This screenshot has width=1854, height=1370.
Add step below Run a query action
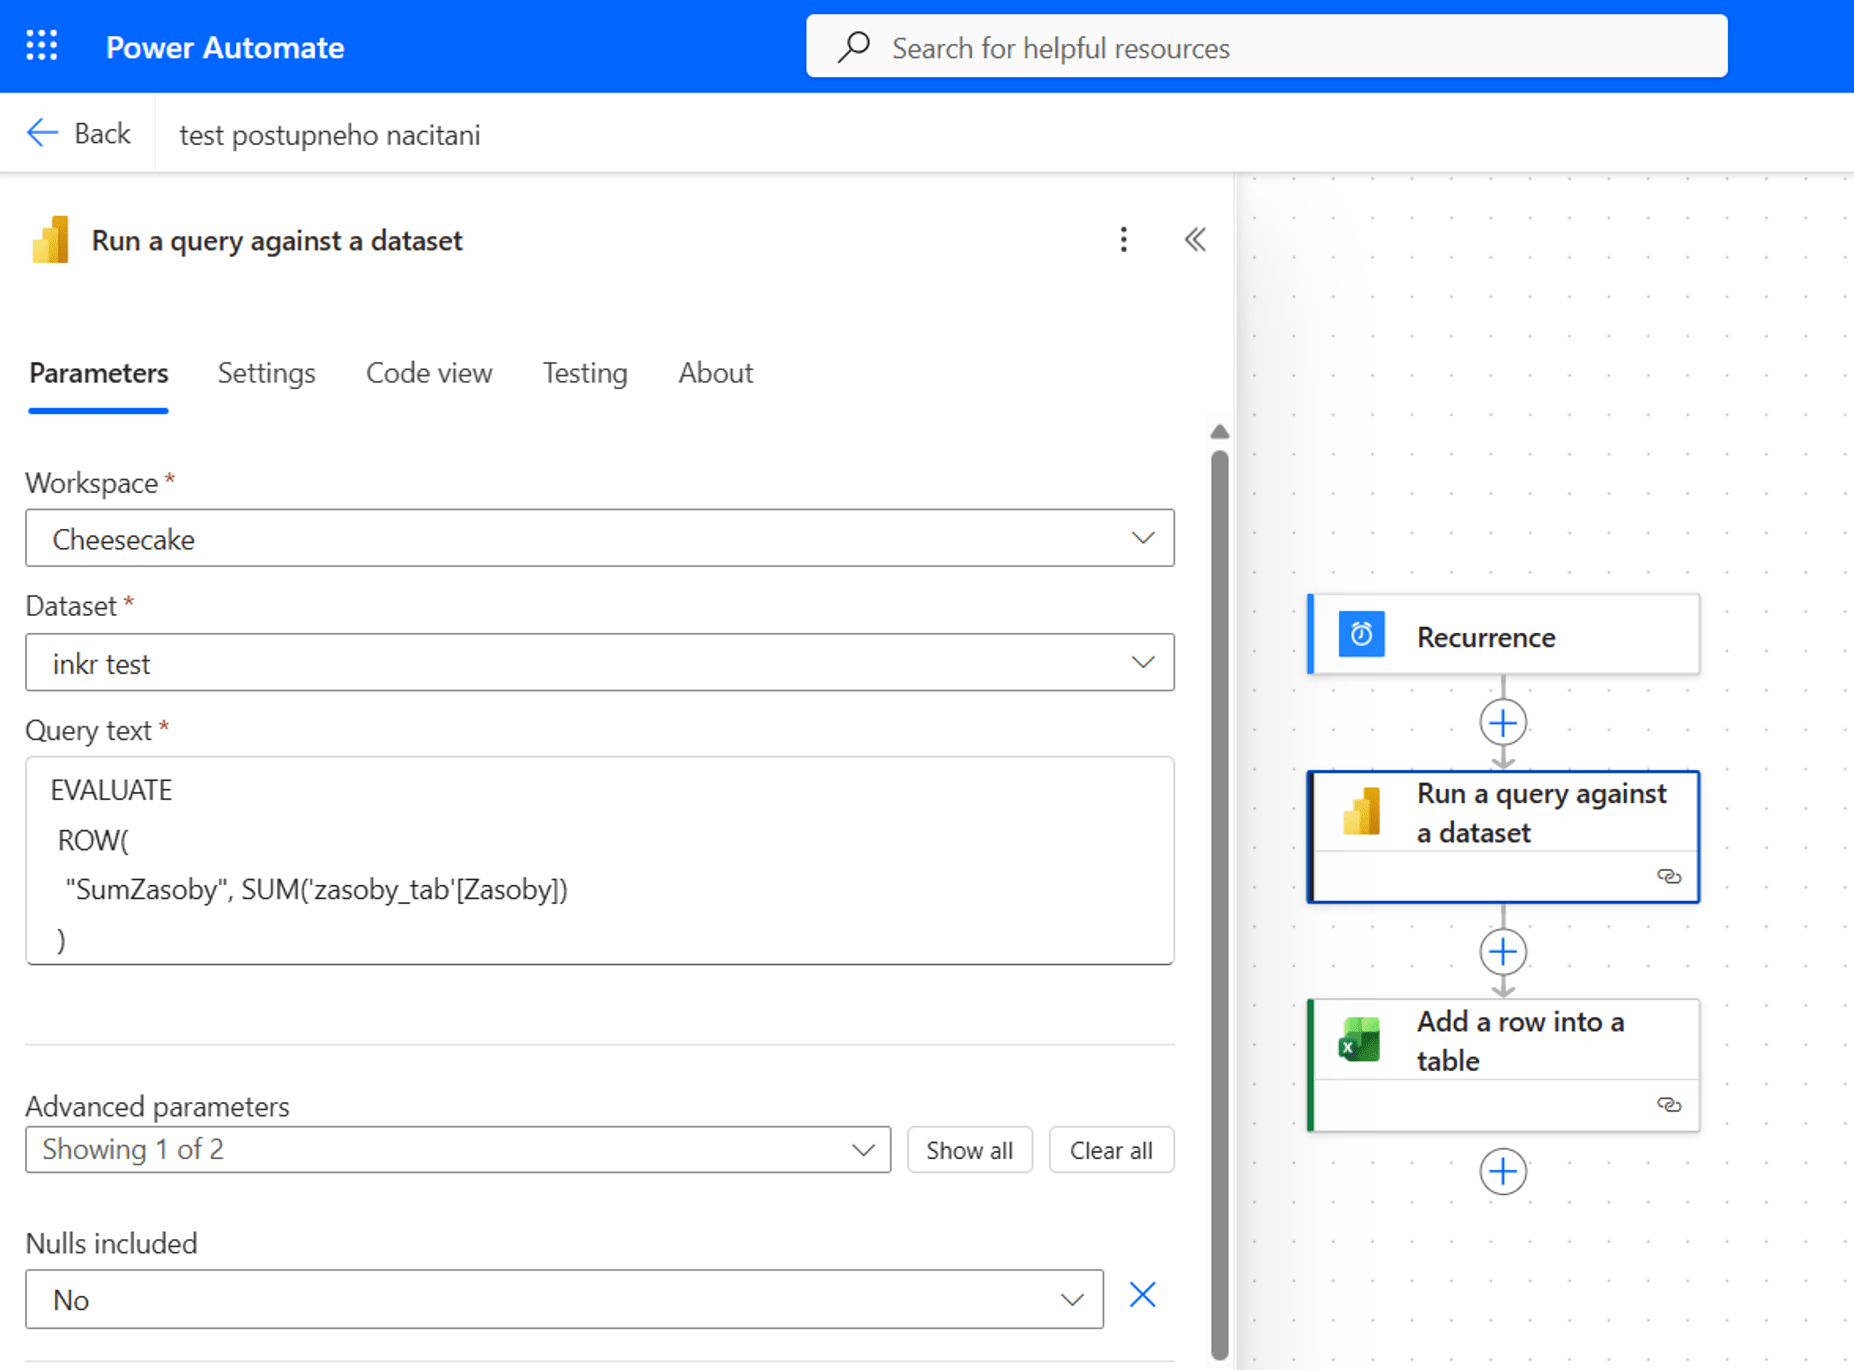tap(1502, 952)
